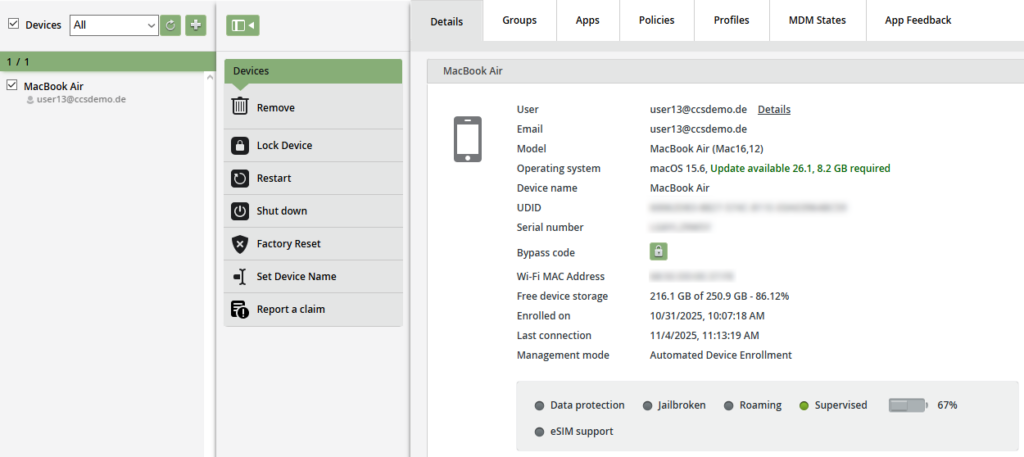Screen dimensions: 1024x457
Task: Click the Restart circular arrow icon
Action: click(240, 178)
